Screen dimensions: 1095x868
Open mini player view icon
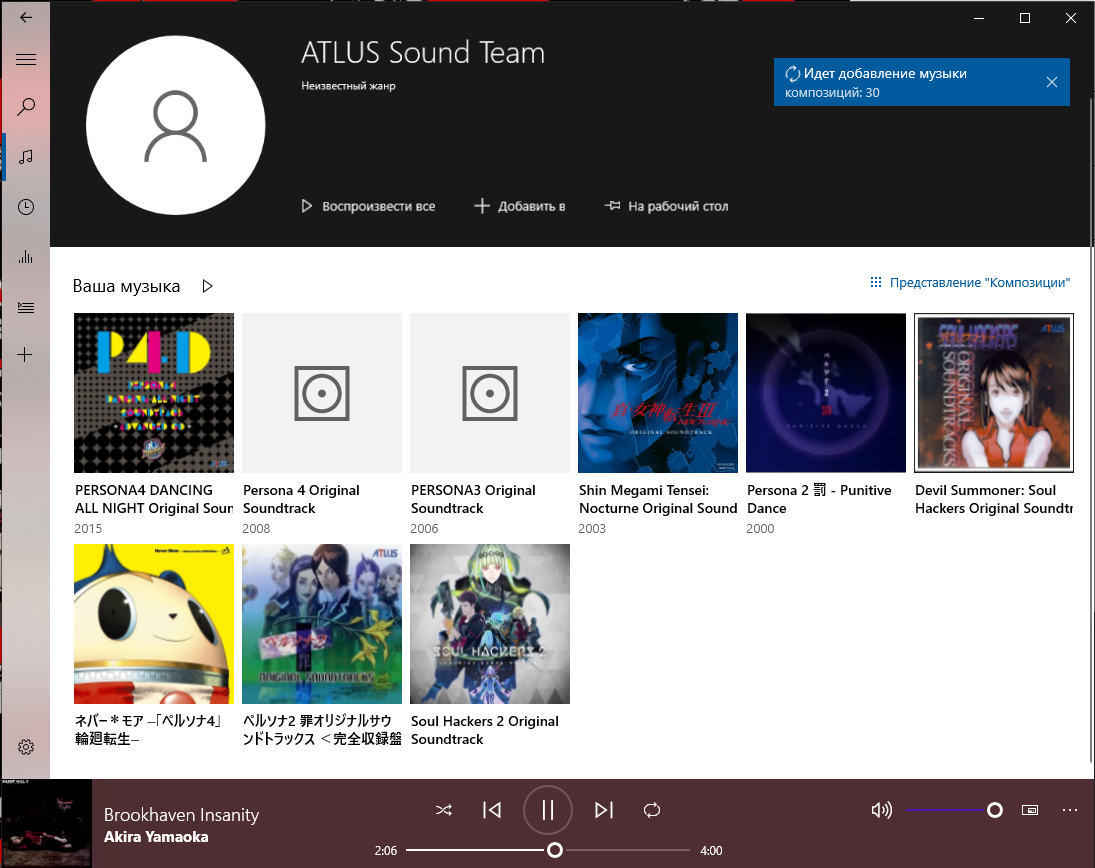[1030, 810]
